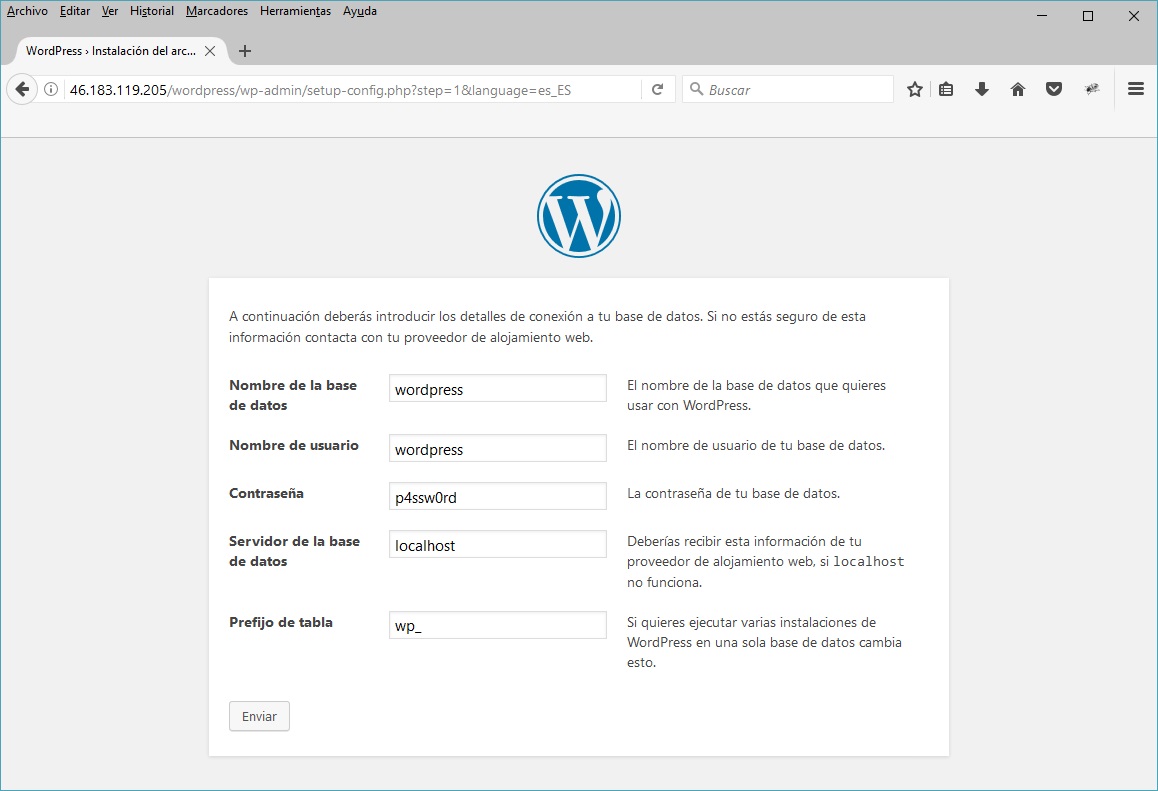
Task: Click the 'Prefijo de tabla' label
Action: (x=281, y=622)
